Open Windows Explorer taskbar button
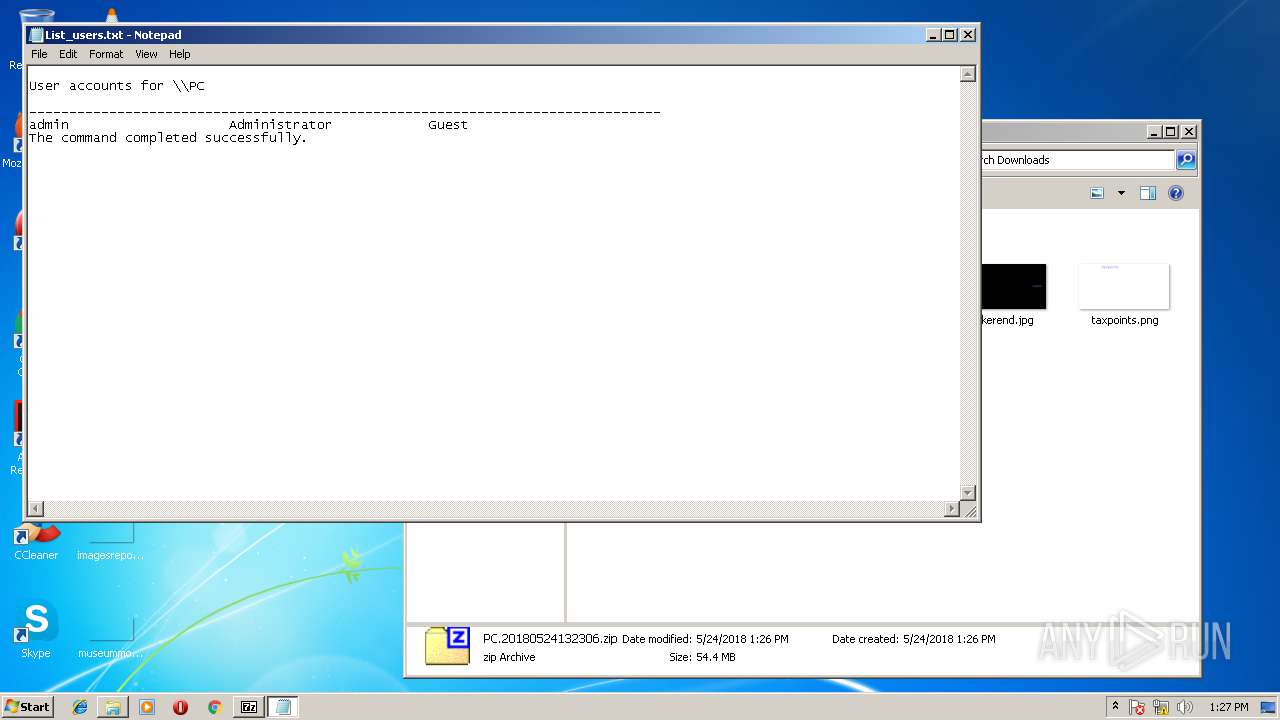The image size is (1280, 720). 113,707
